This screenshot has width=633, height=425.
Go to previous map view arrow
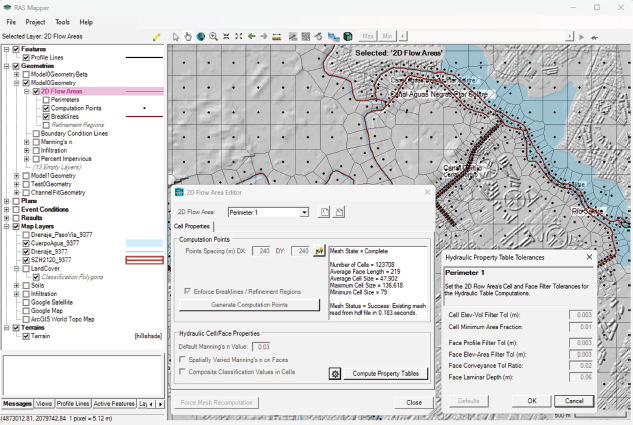coord(250,36)
